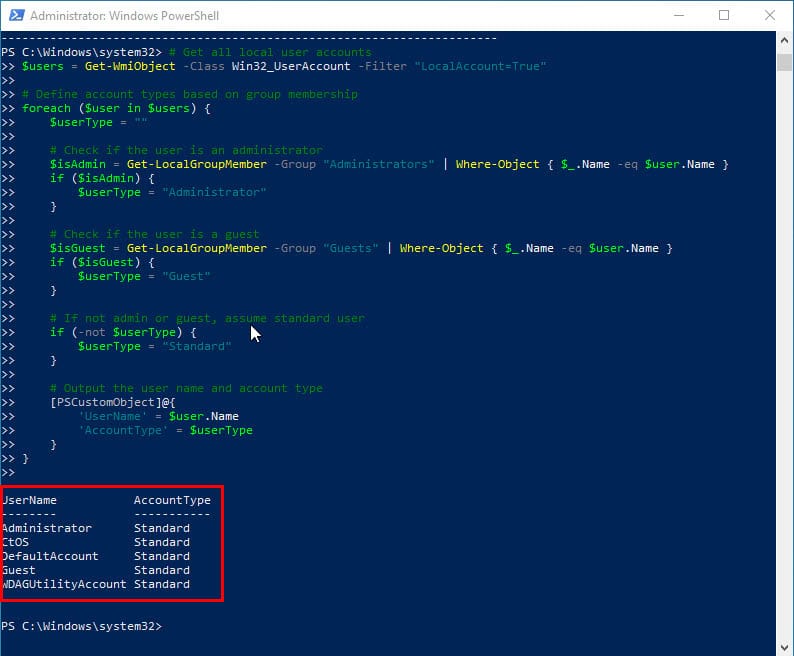This screenshot has width=794, height=656.
Task: Click the vertical scrollbar thumb
Action: click(784, 62)
